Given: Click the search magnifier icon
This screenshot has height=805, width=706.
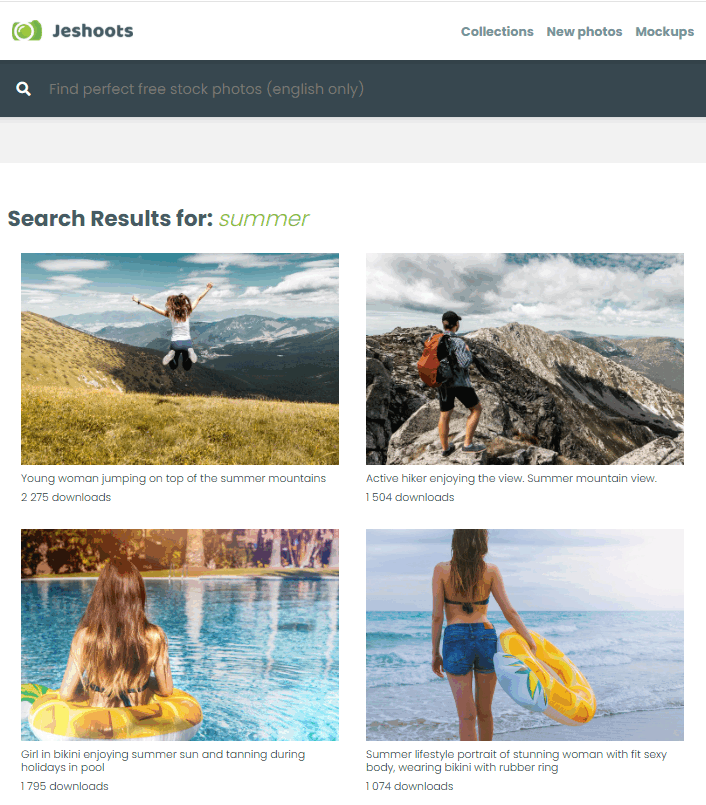Looking at the screenshot, I should click(23, 89).
